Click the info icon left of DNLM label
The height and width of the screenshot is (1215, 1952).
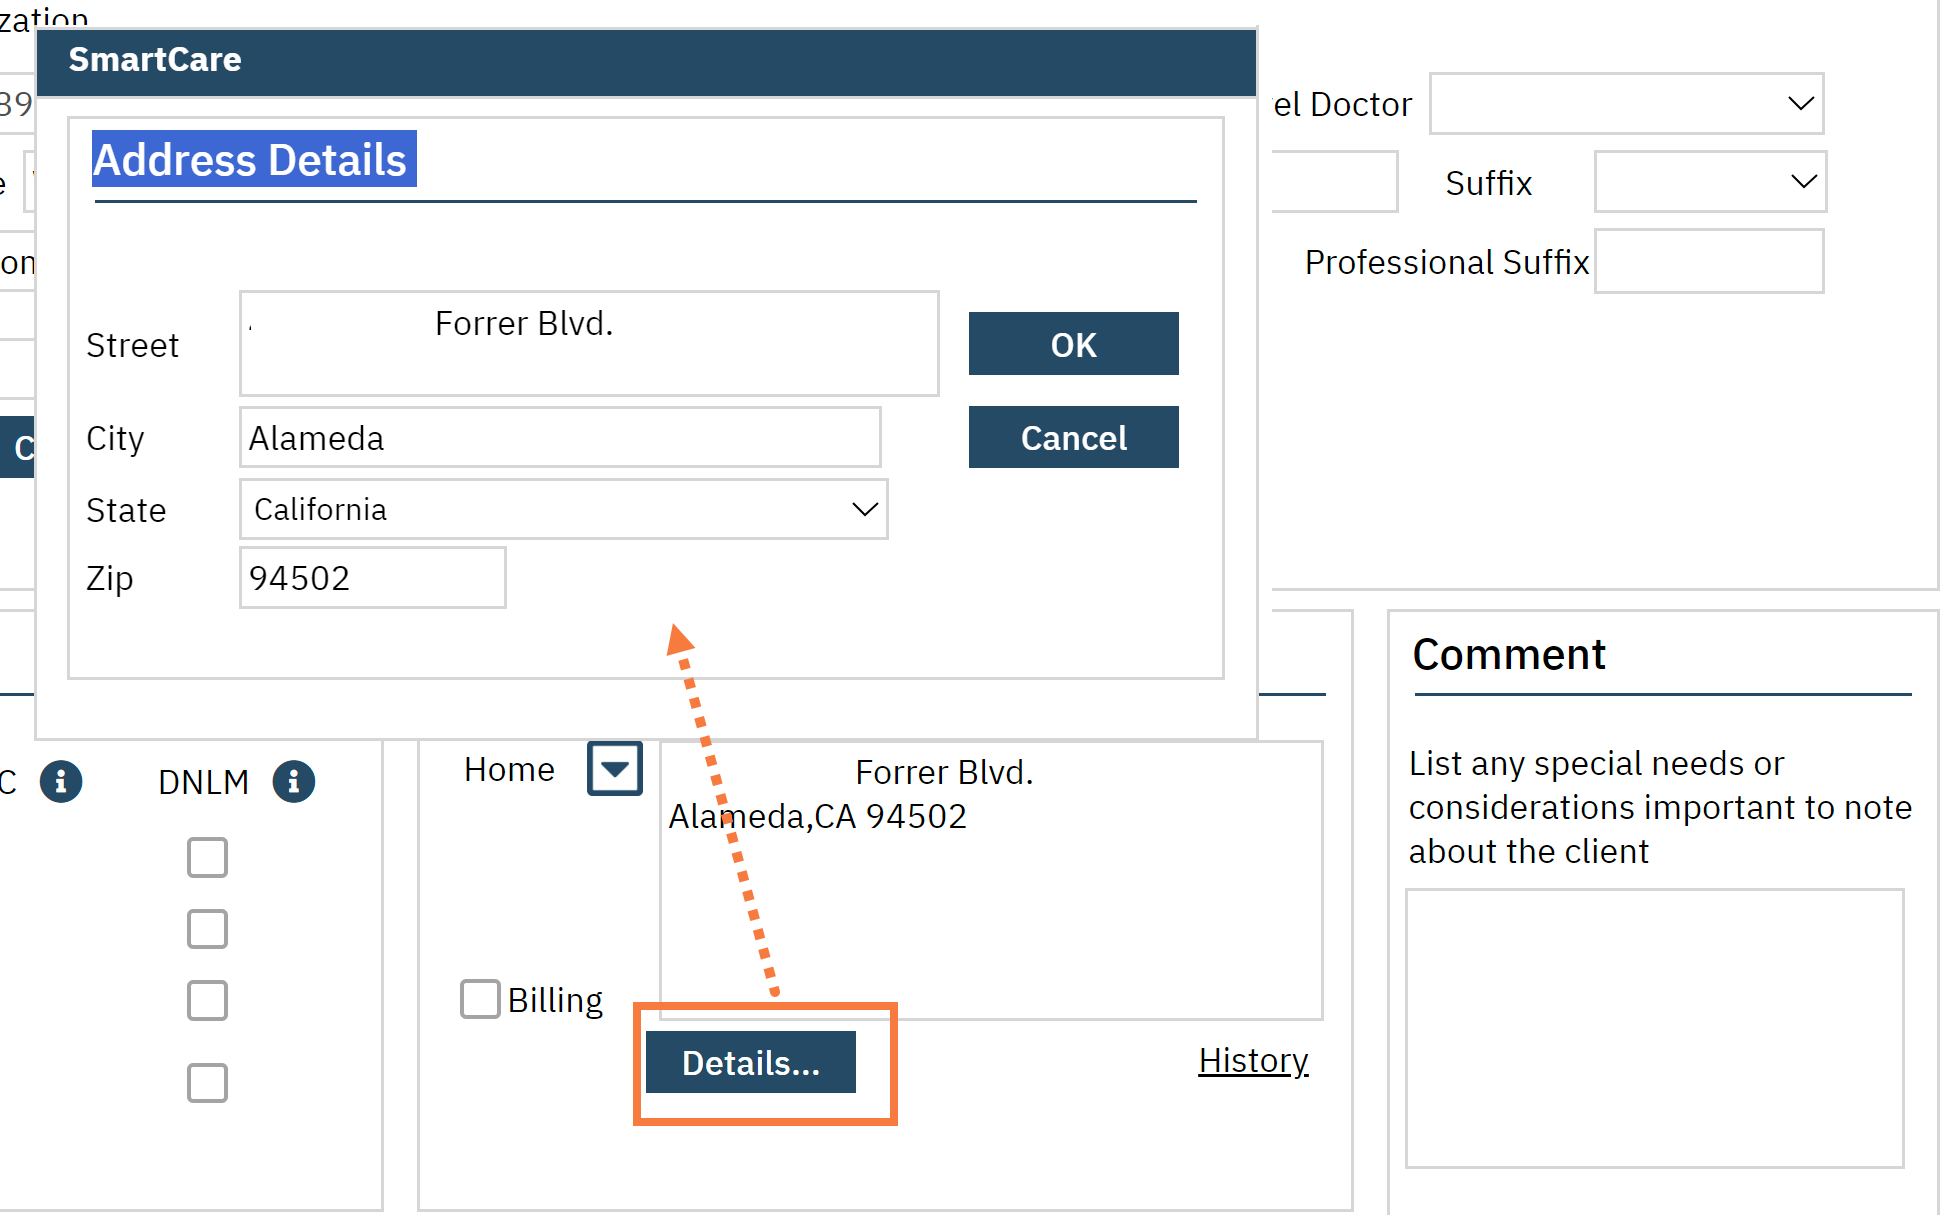61,781
